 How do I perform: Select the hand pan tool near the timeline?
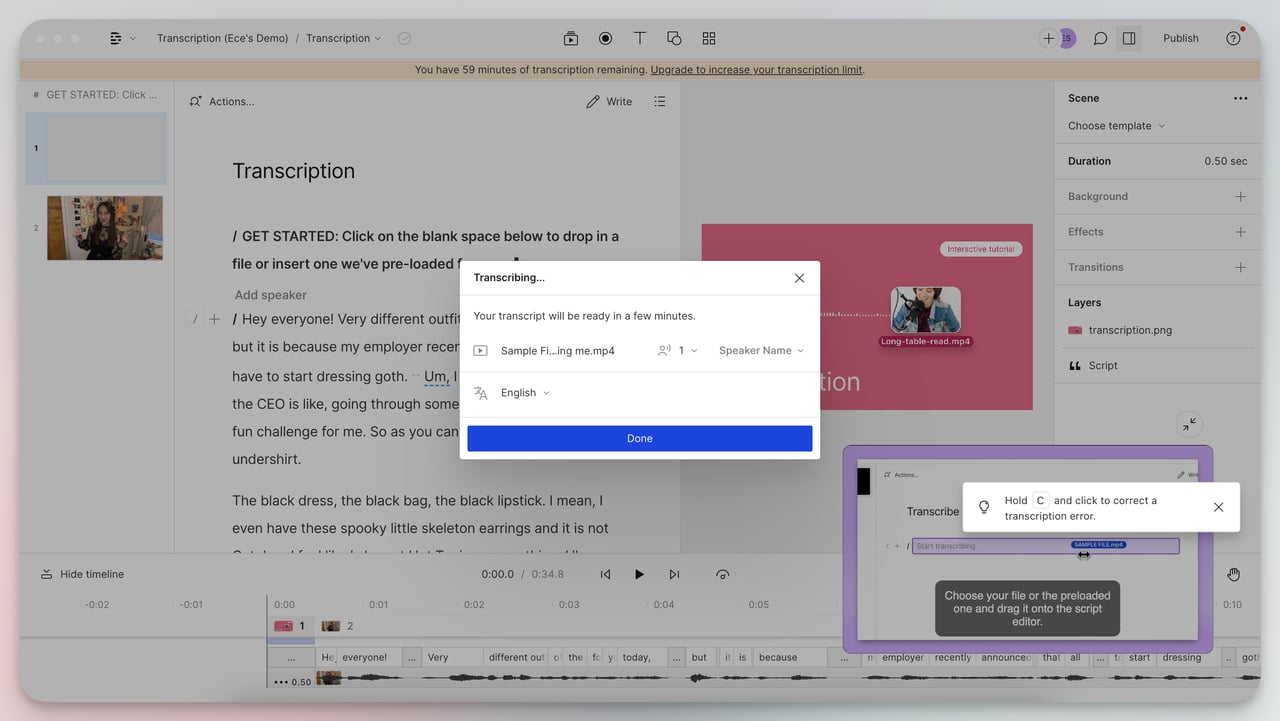[x=1233, y=574]
